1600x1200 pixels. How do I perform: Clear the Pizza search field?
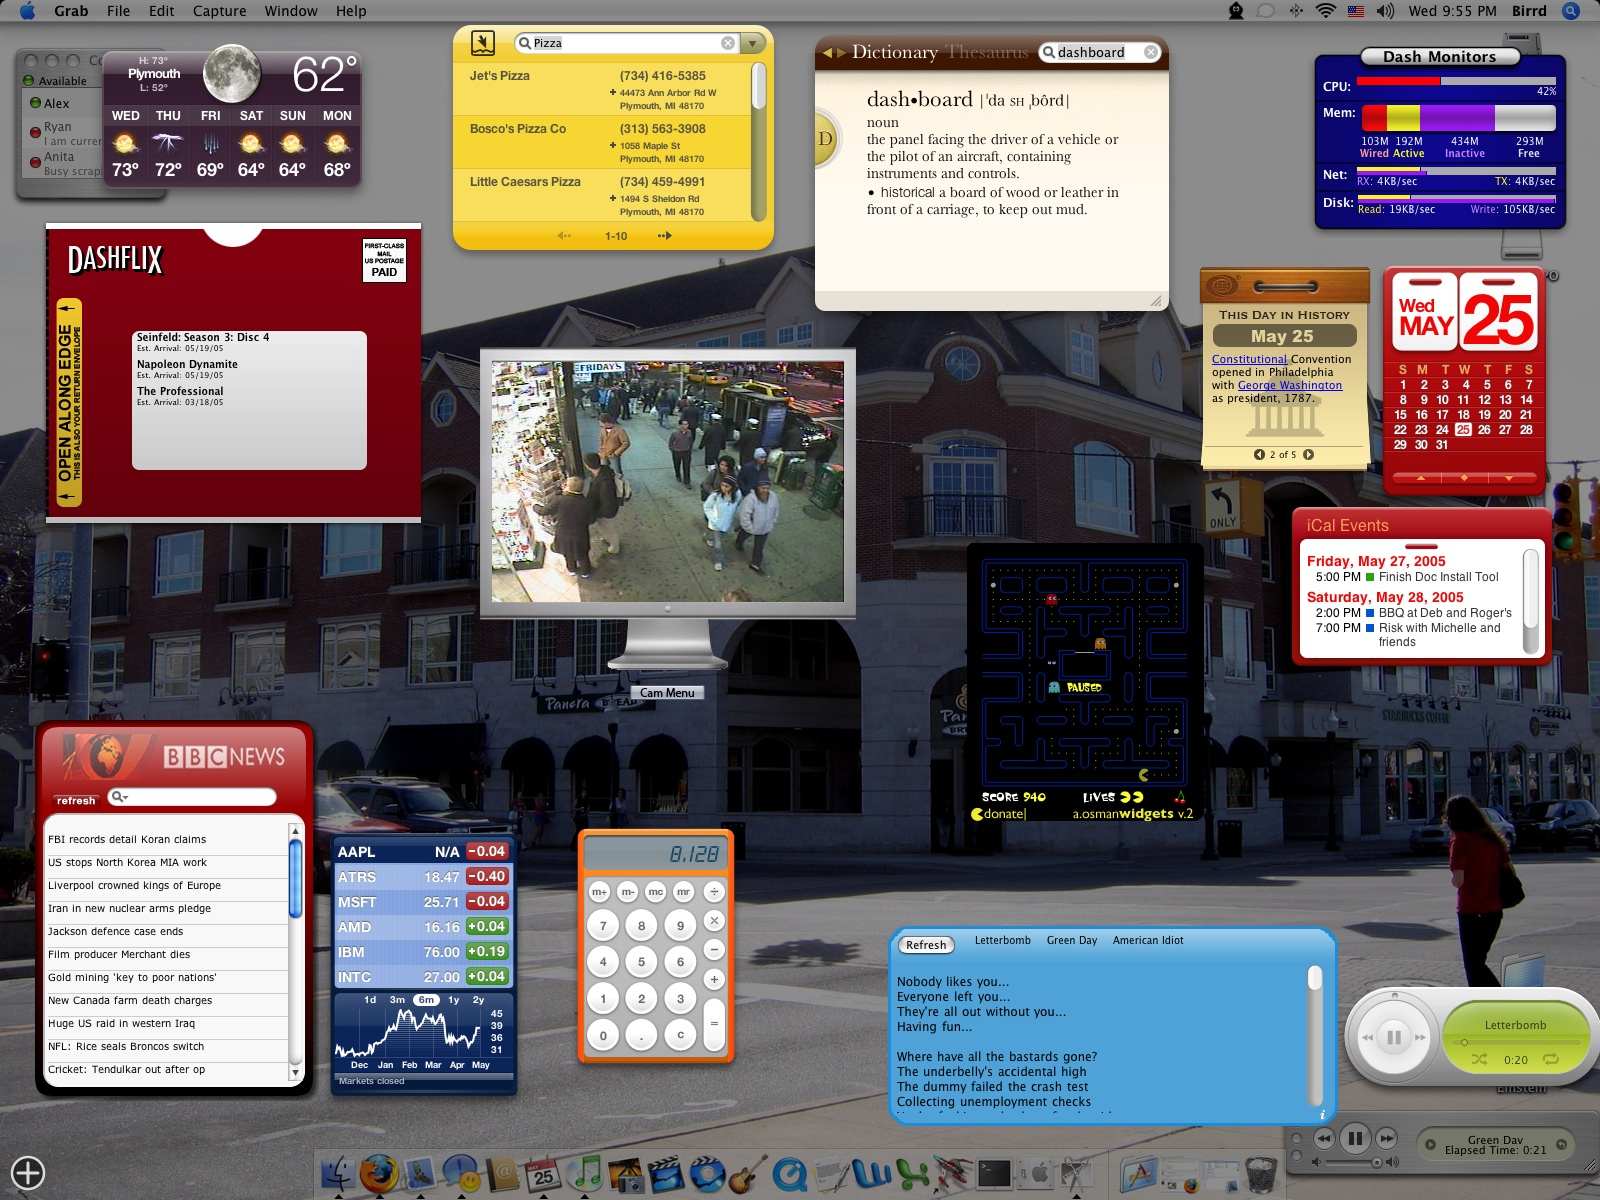728,43
